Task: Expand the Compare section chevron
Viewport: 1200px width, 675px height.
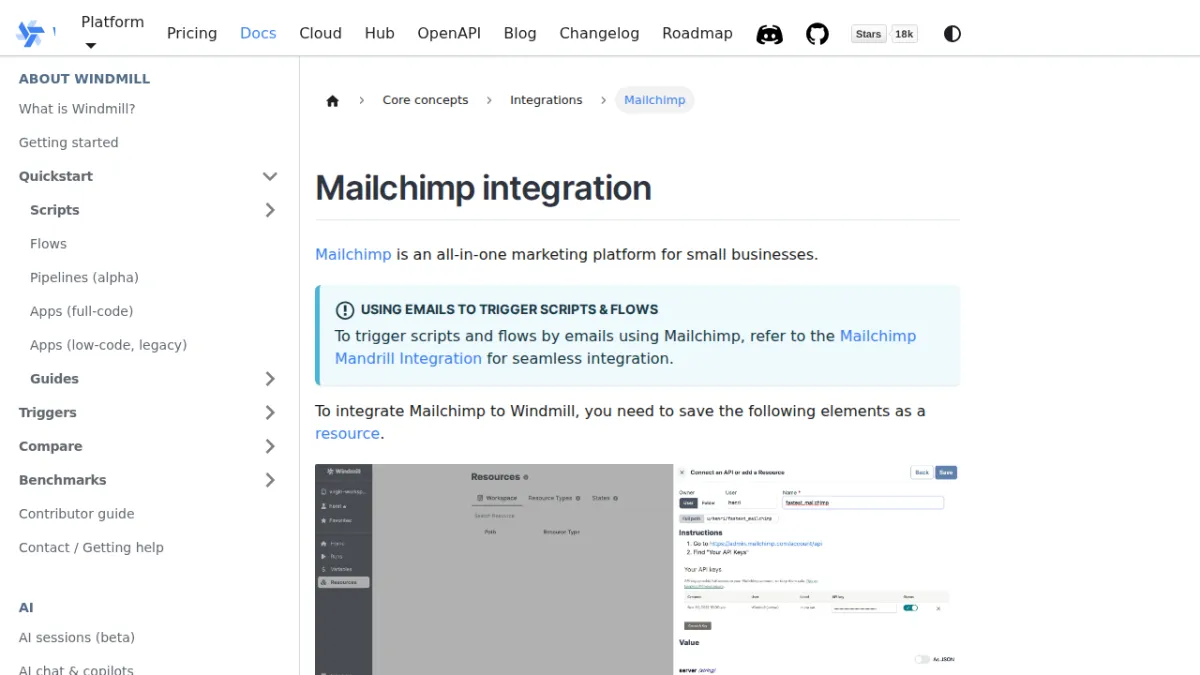Action: coord(270,446)
